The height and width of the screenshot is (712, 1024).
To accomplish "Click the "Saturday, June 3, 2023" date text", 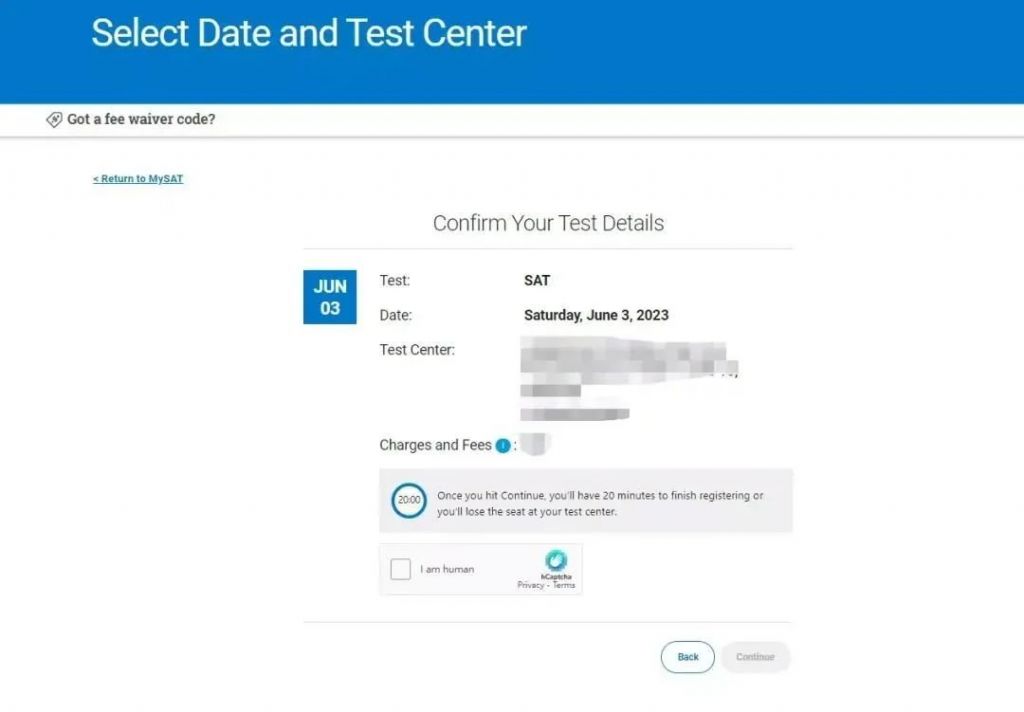I will [x=596, y=315].
